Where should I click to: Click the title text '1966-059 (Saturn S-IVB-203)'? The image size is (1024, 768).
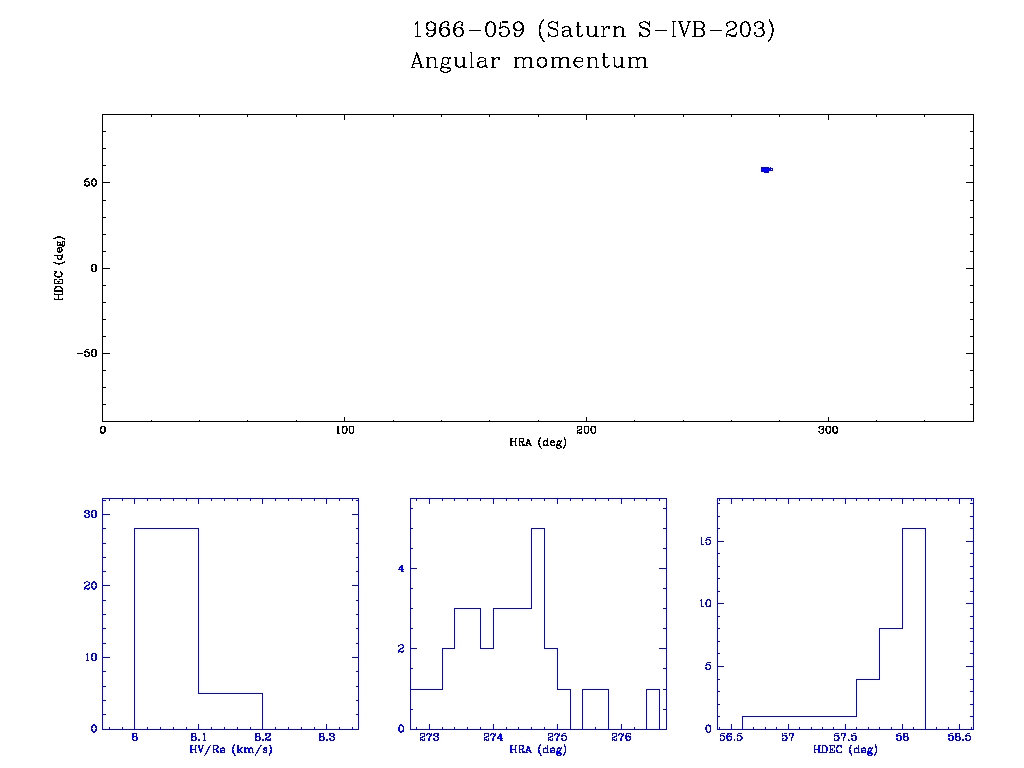click(593, 30)
